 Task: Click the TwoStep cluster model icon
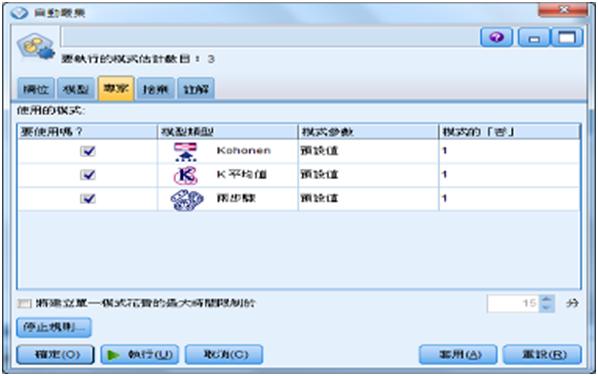186,199
